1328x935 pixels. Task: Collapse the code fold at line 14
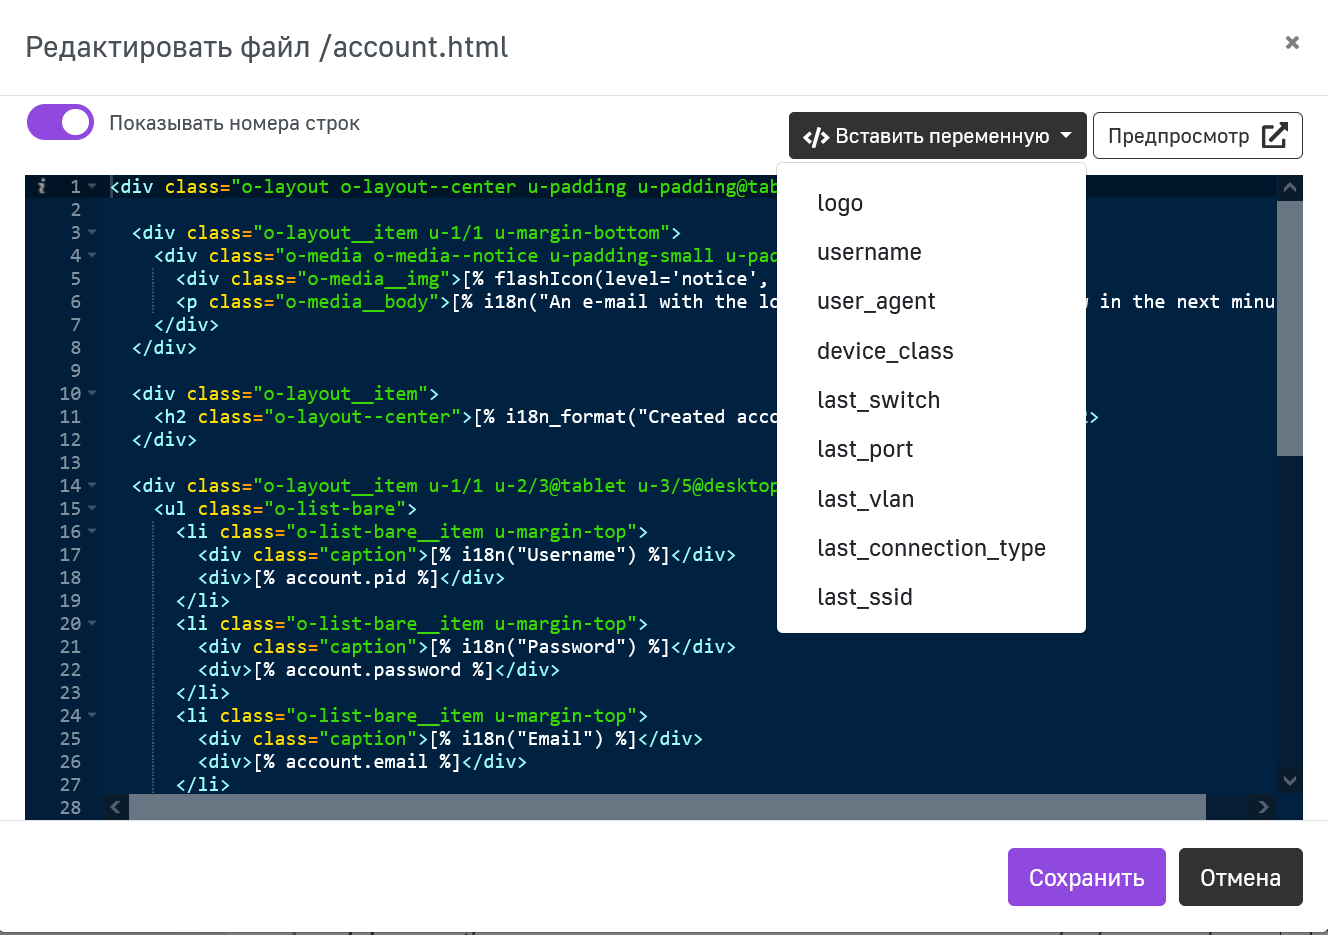[x=92, y=486]
